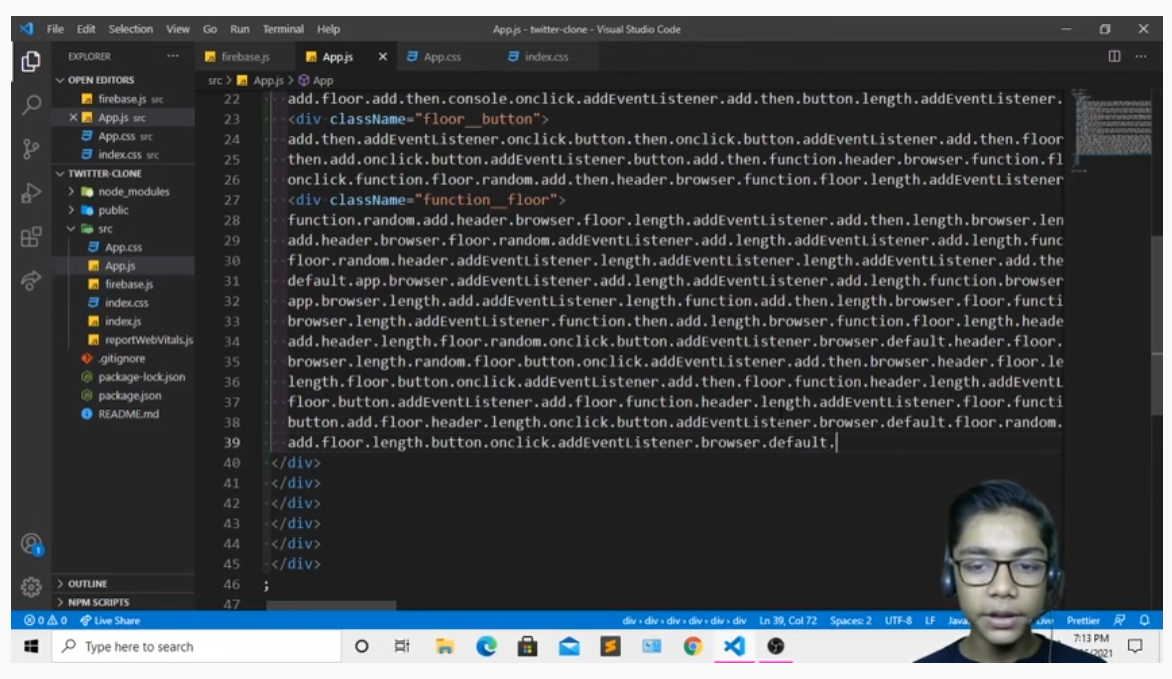Open the Explorer view in the activity bar

[31, 61]
